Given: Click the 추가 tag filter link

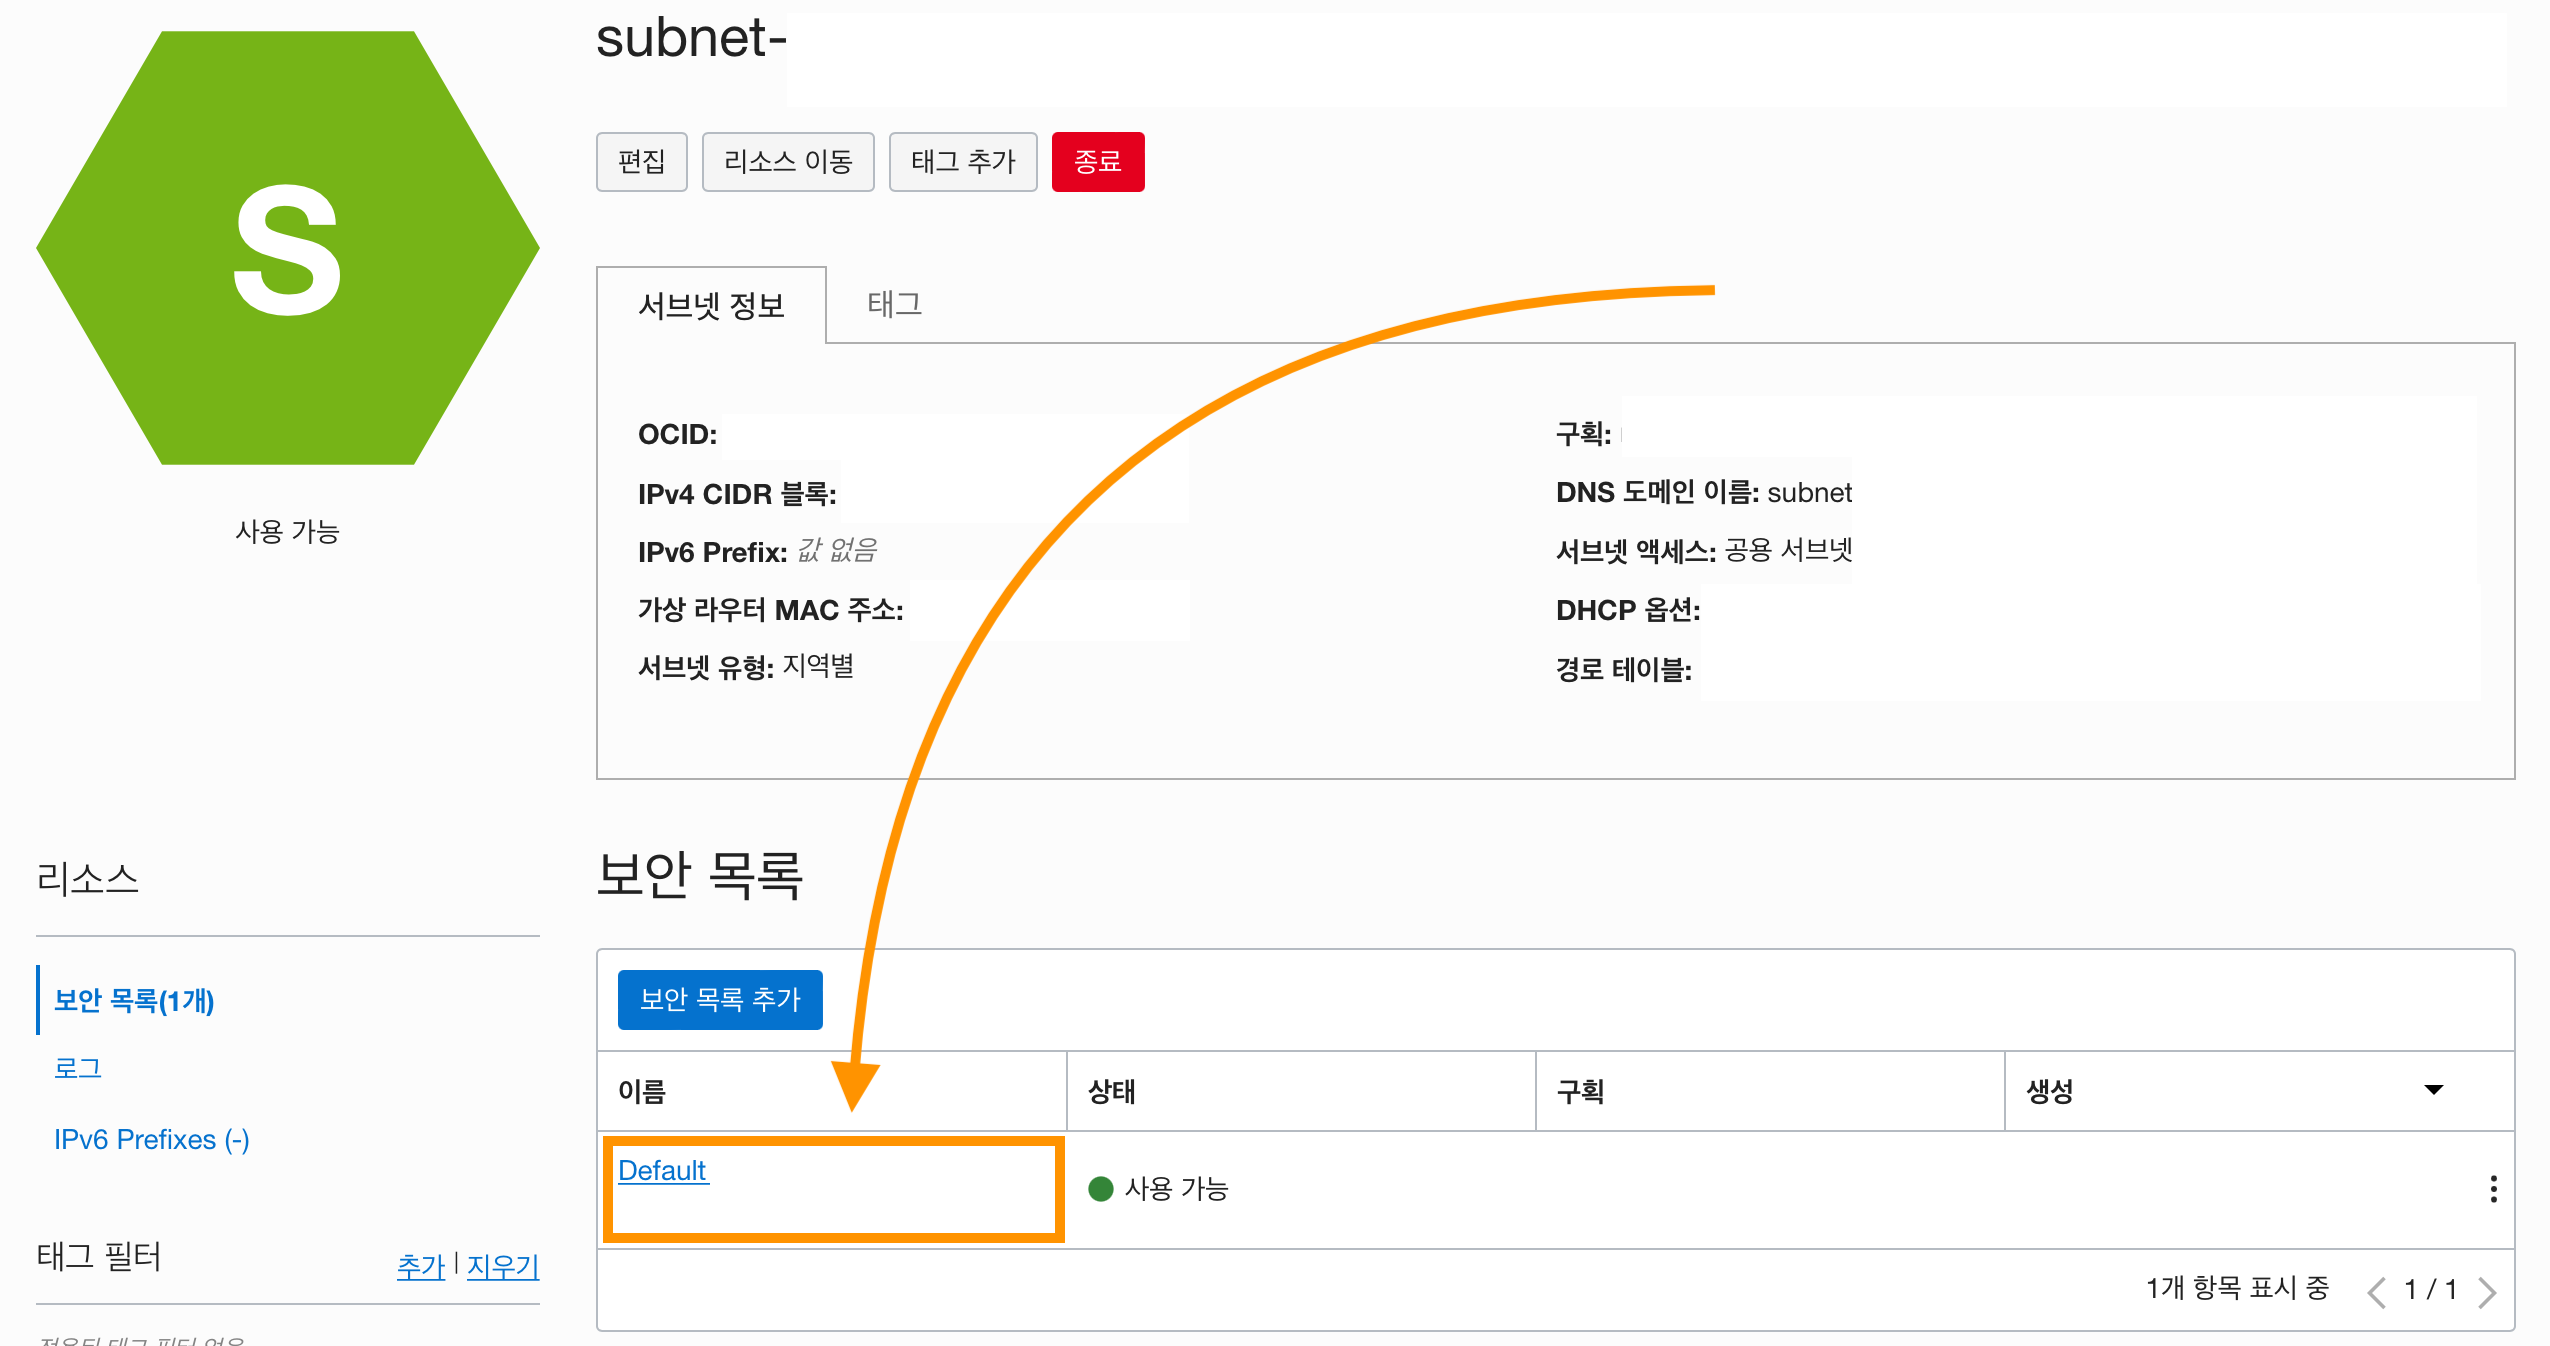Looking at the screenshot, I should (x=420, y=1267).
